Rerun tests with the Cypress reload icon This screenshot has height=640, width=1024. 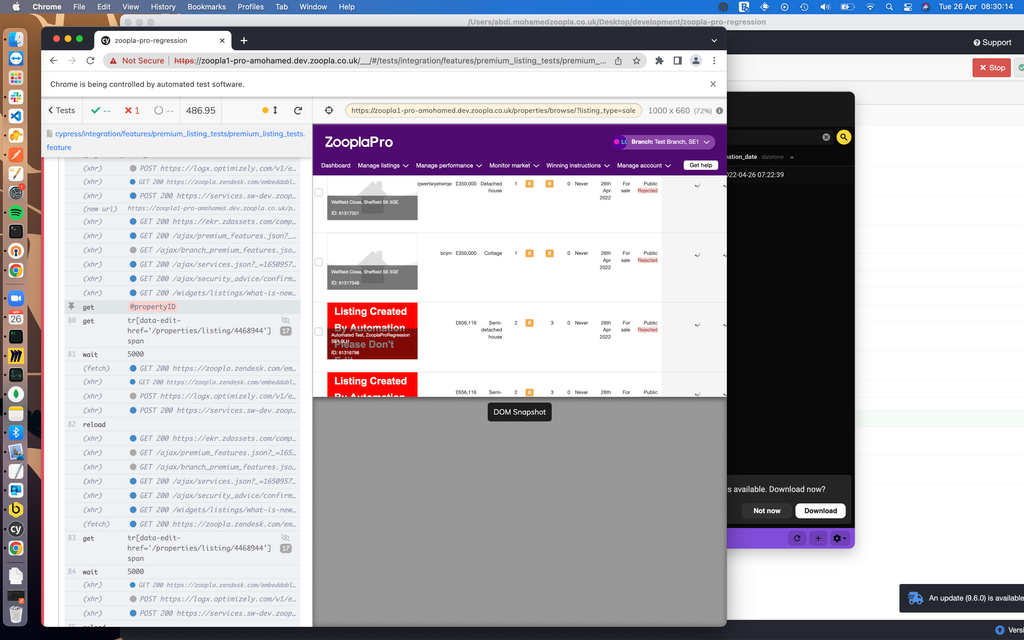298,110
